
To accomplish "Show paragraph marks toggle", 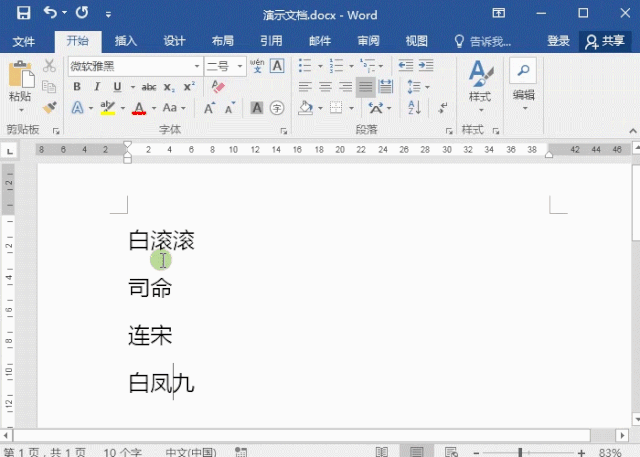I will tap(443, 108).
